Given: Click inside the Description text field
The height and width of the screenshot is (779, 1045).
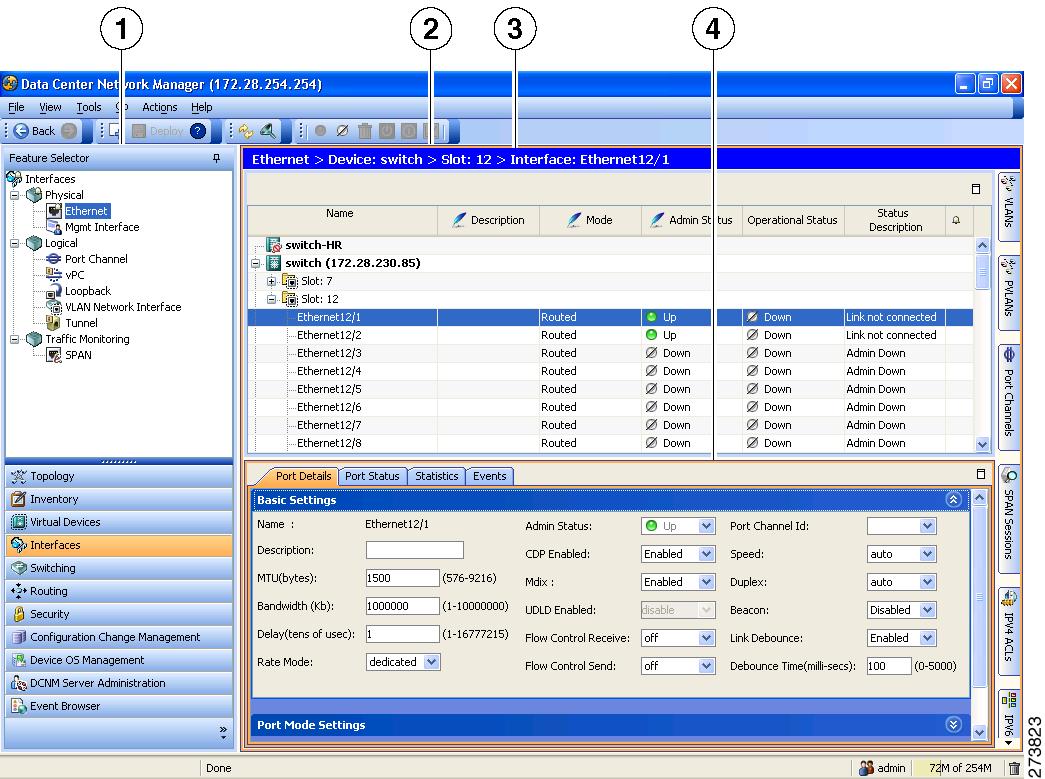Looking at the screenshot, I should (414, 549).
